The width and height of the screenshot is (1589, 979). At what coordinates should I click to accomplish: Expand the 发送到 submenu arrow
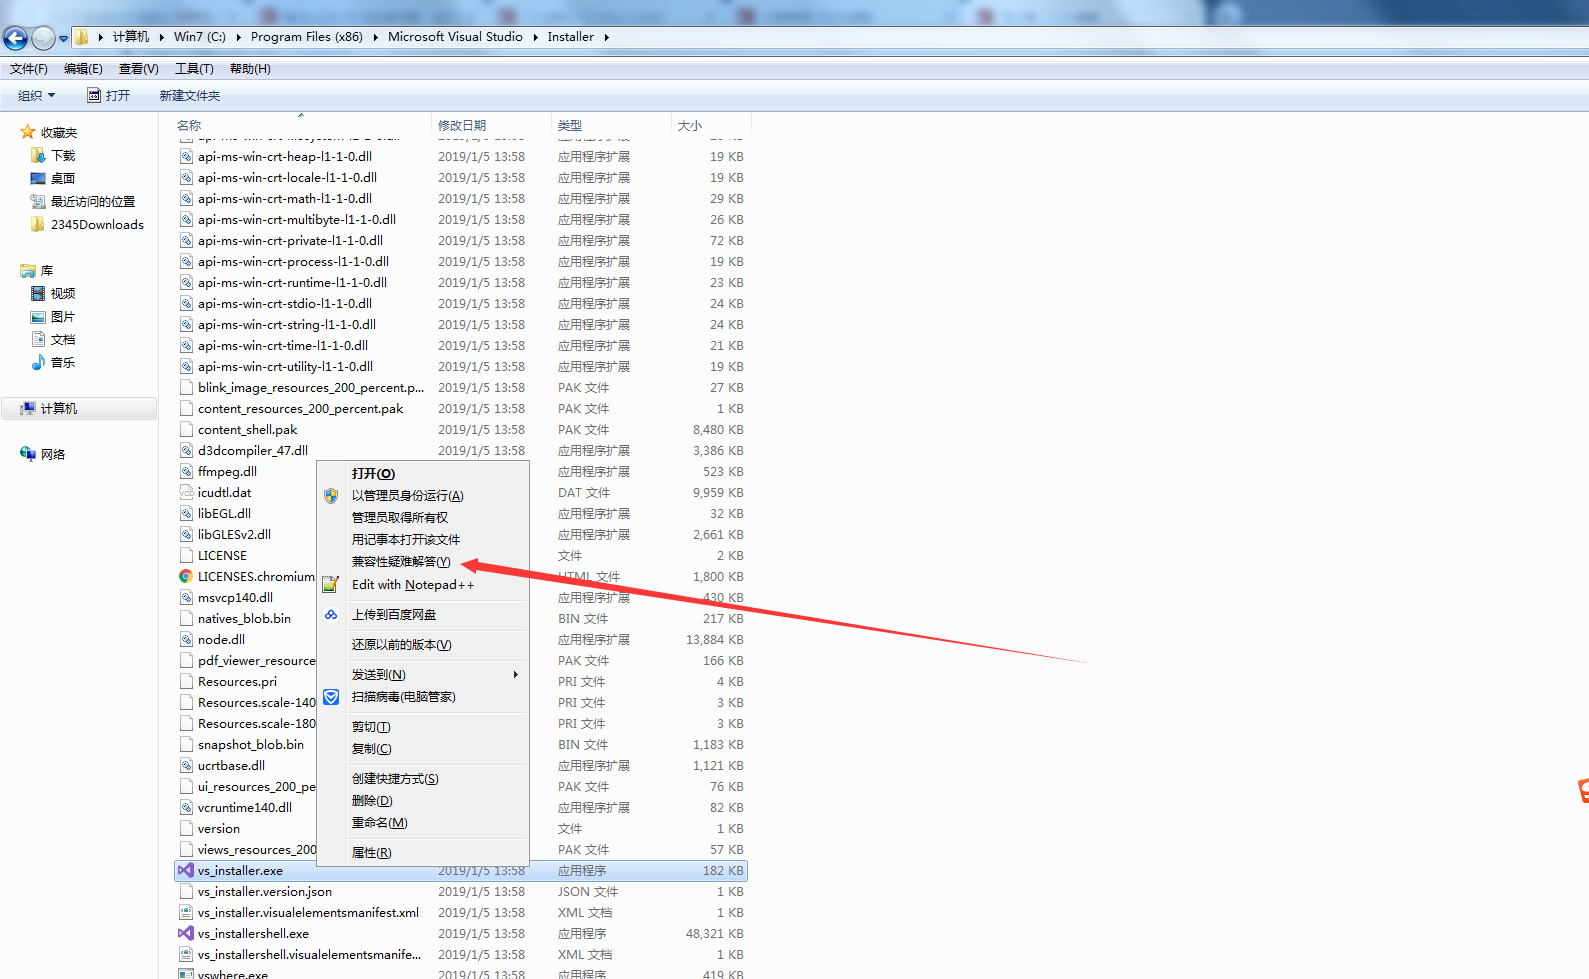[516, 675]
